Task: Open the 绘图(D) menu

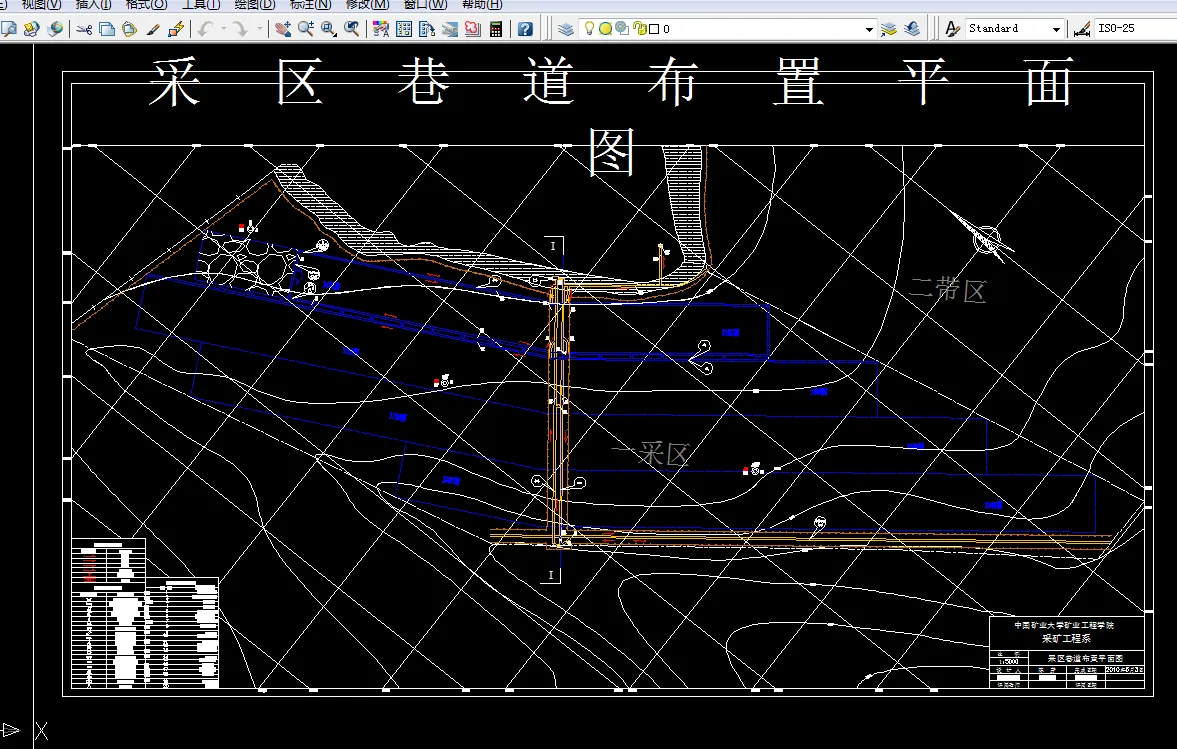Action: [x=255, y=5]
